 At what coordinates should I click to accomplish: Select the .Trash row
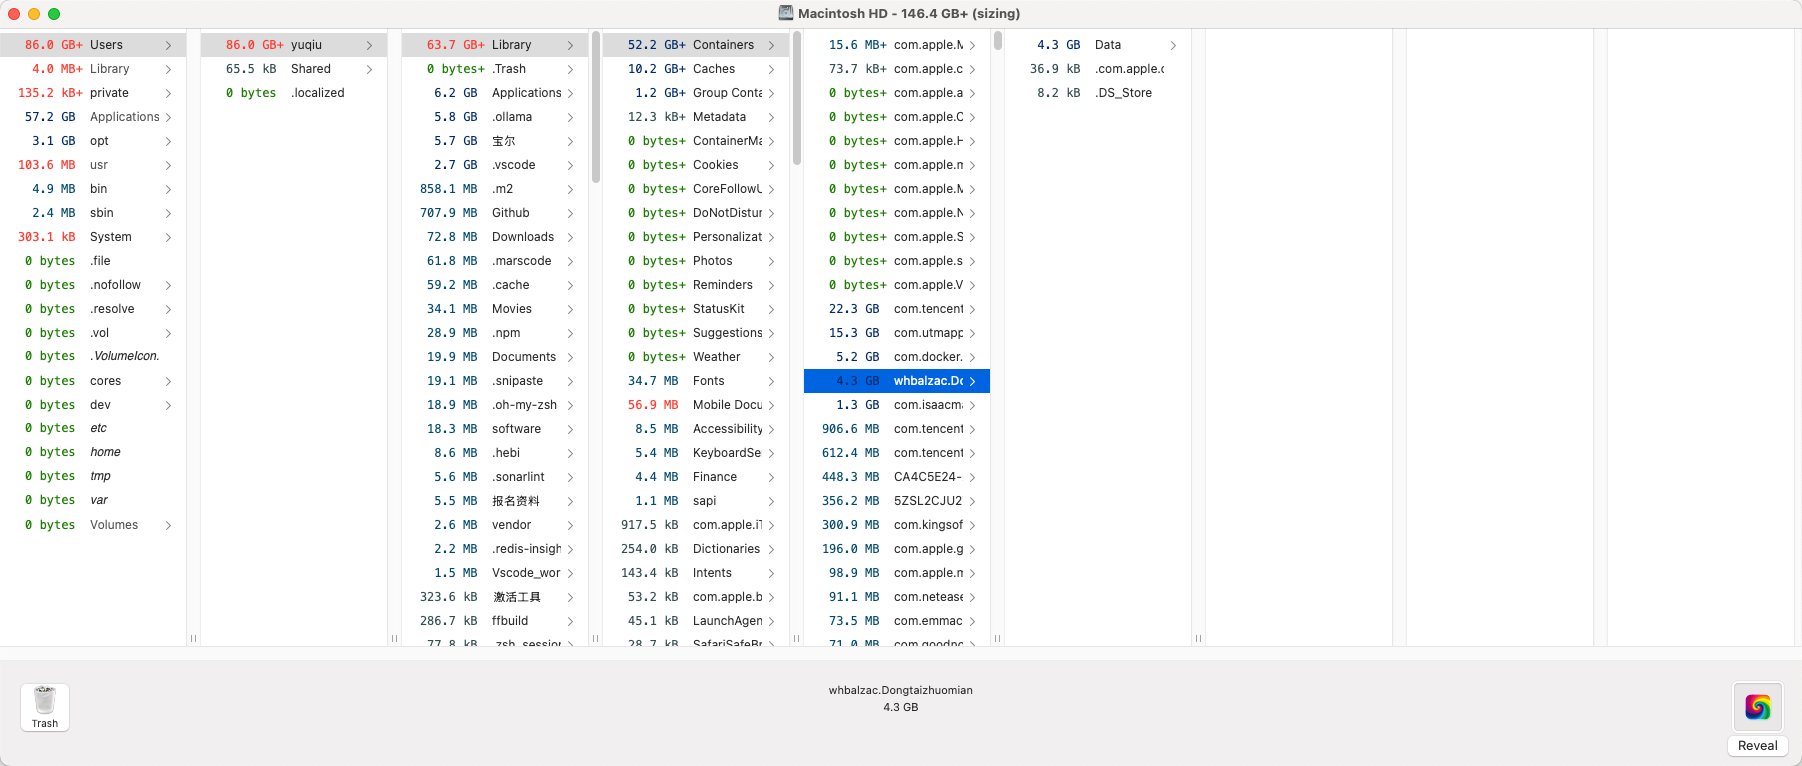click(495, 69)
